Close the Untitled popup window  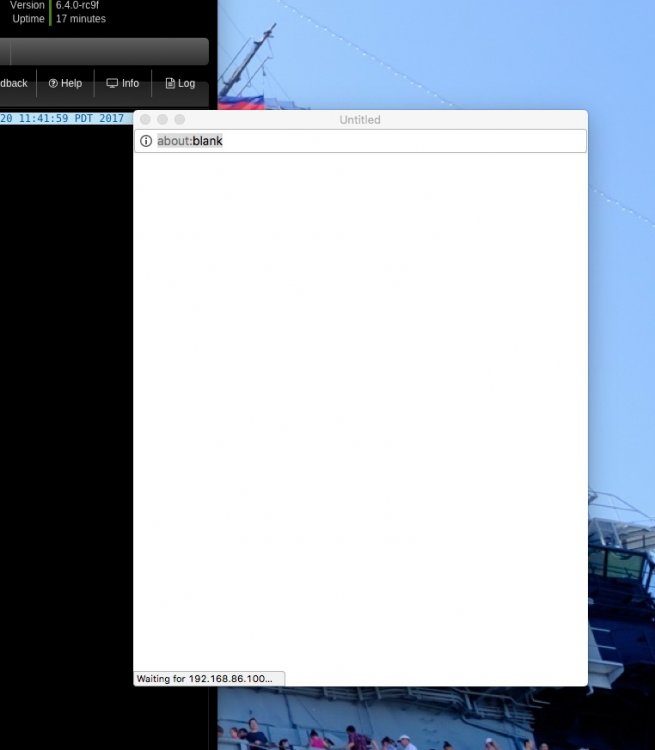145,120
